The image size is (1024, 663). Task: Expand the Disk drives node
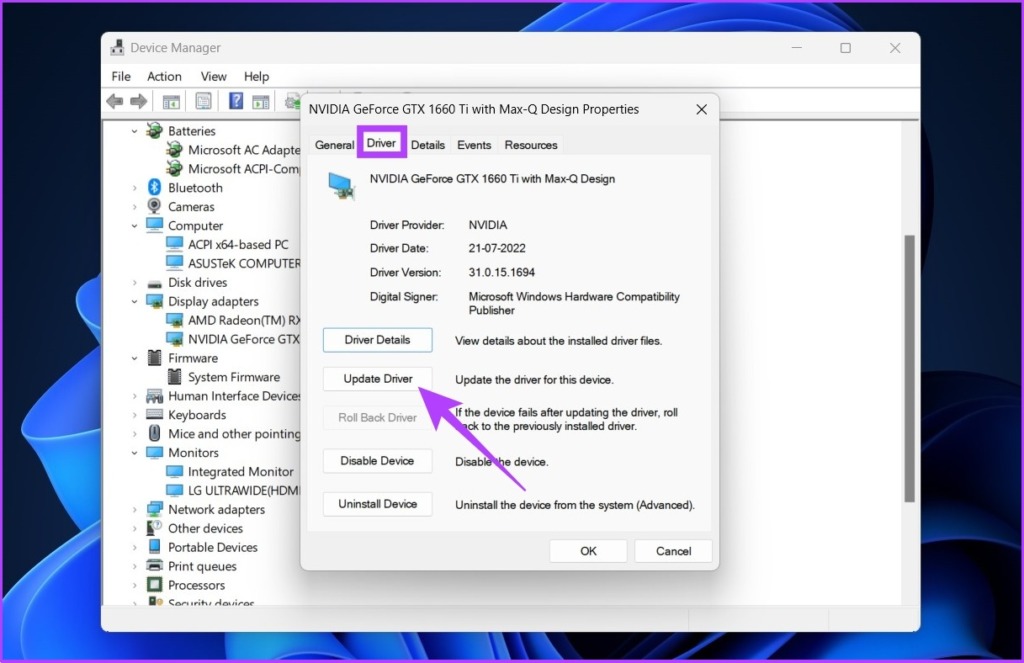[135, 283]
